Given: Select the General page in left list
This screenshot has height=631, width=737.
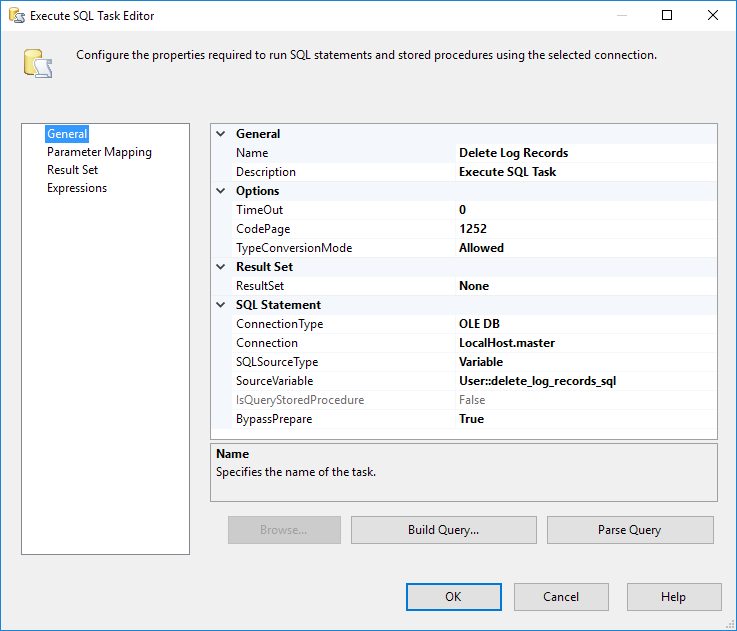Looking at the screenshot, I should click(x=67, y=134).
